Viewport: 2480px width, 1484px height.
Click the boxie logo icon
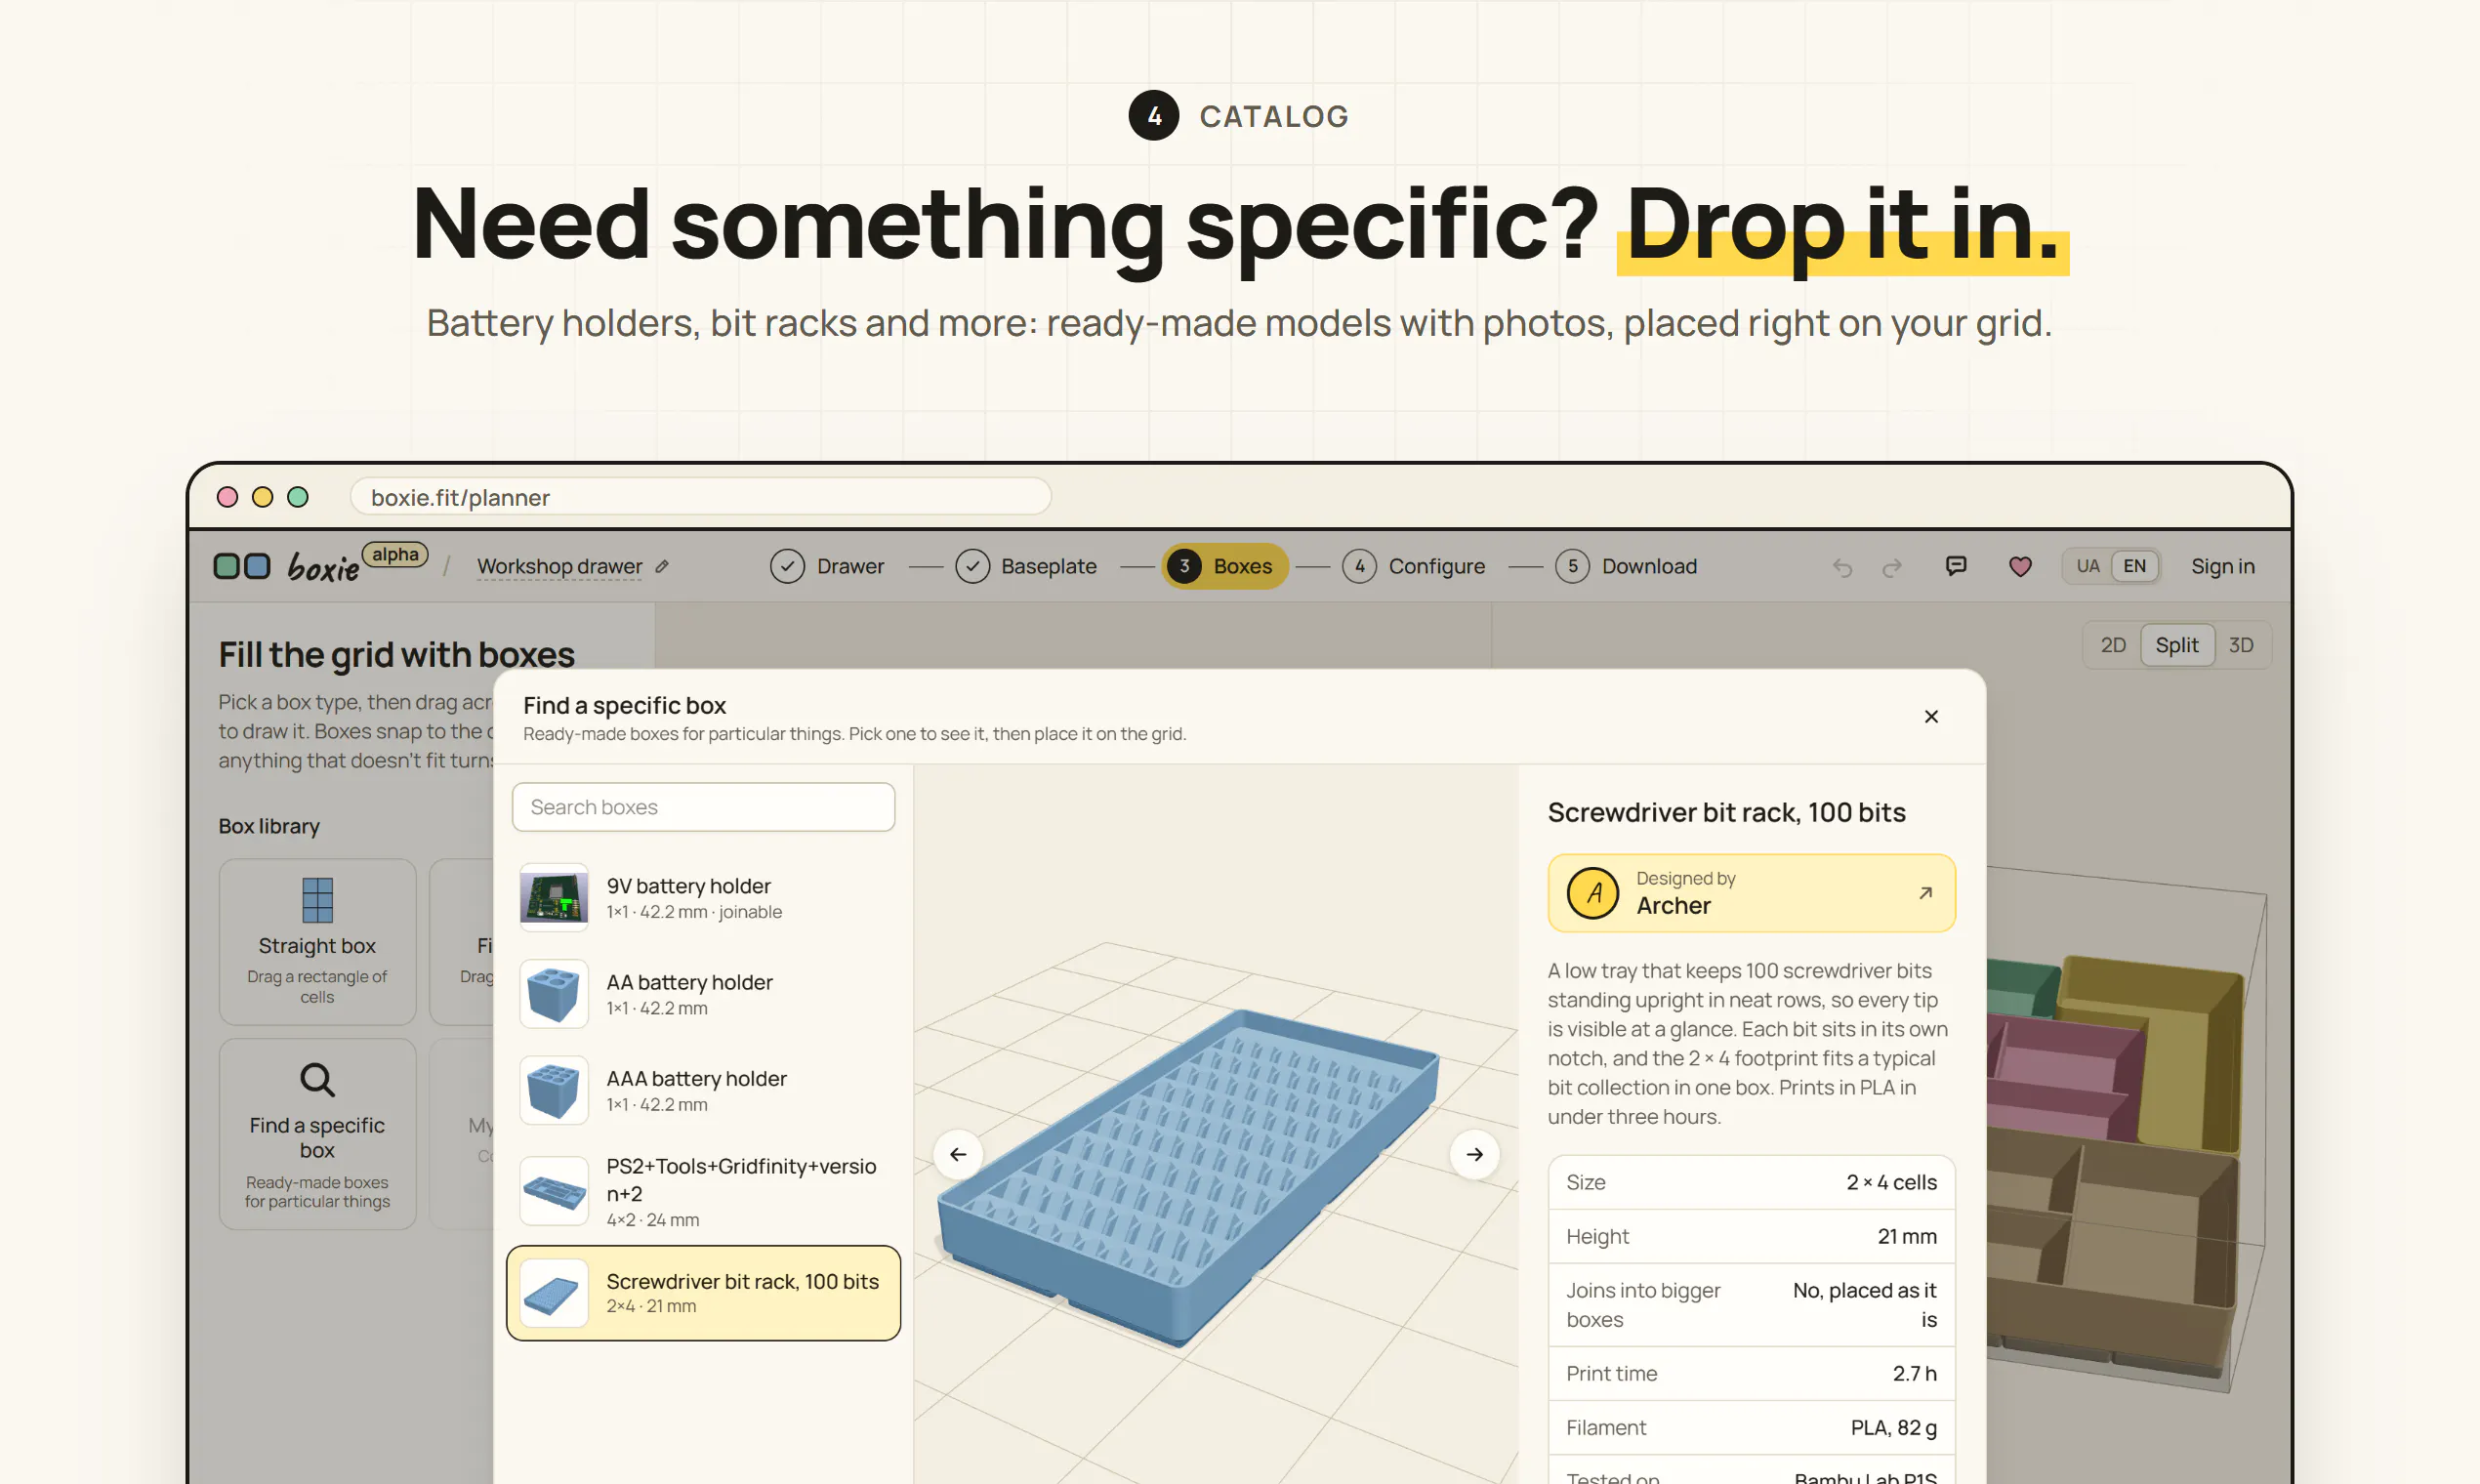pyautogui.click(x=242, y=566)
